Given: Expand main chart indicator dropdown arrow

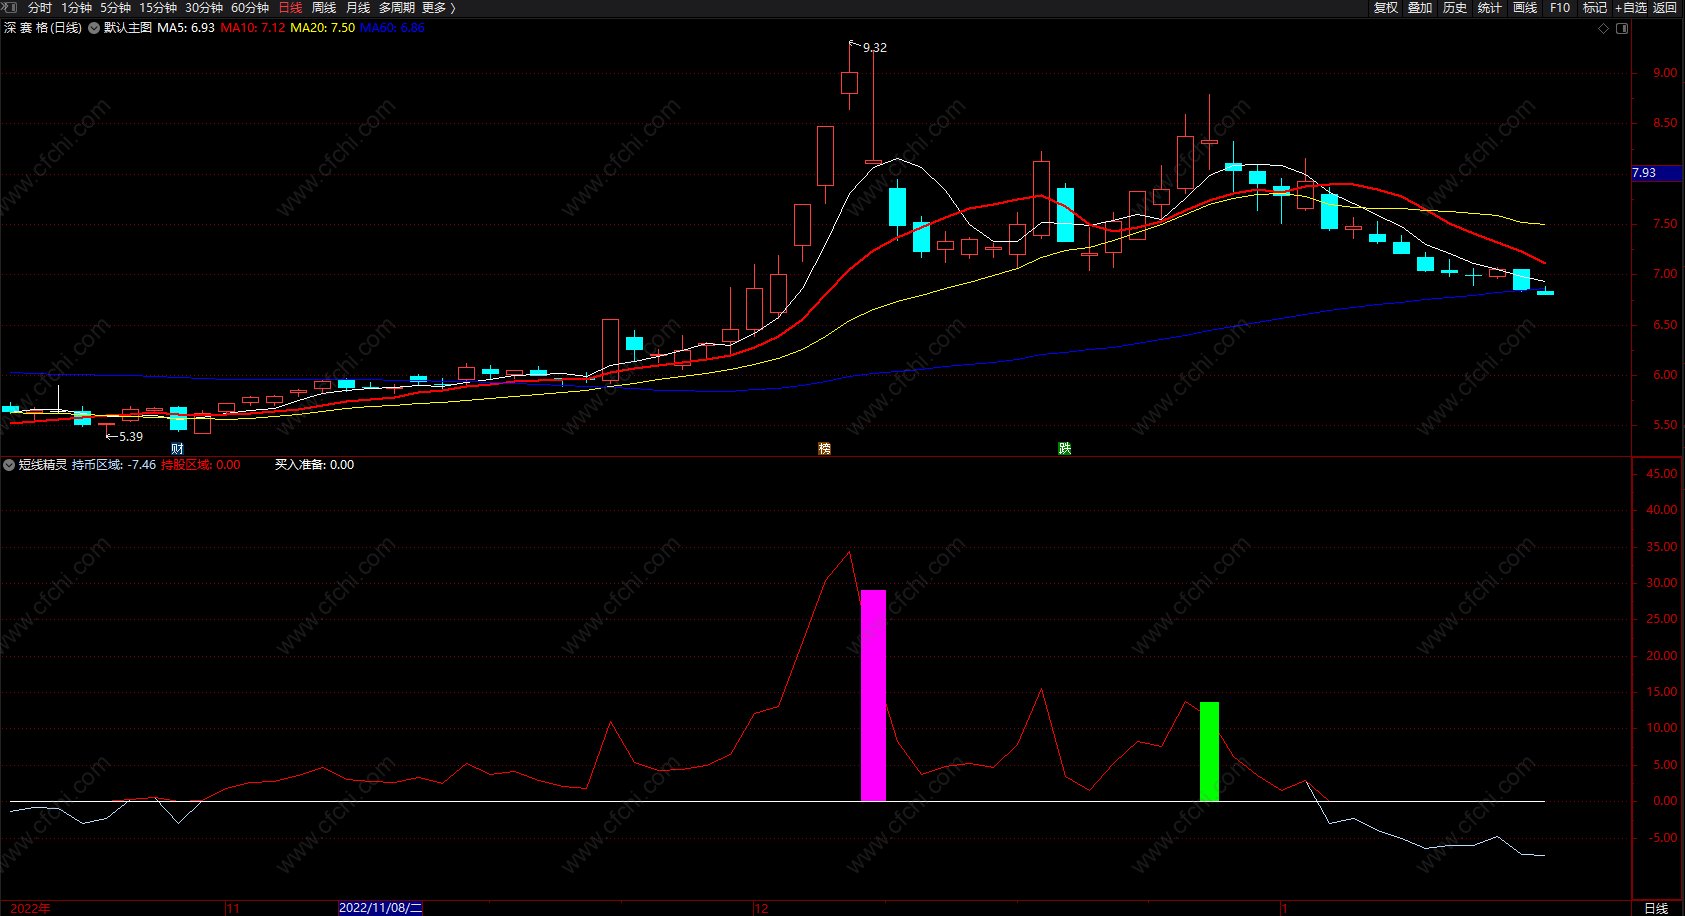Looking at the screenshot, I should point(94,28).
